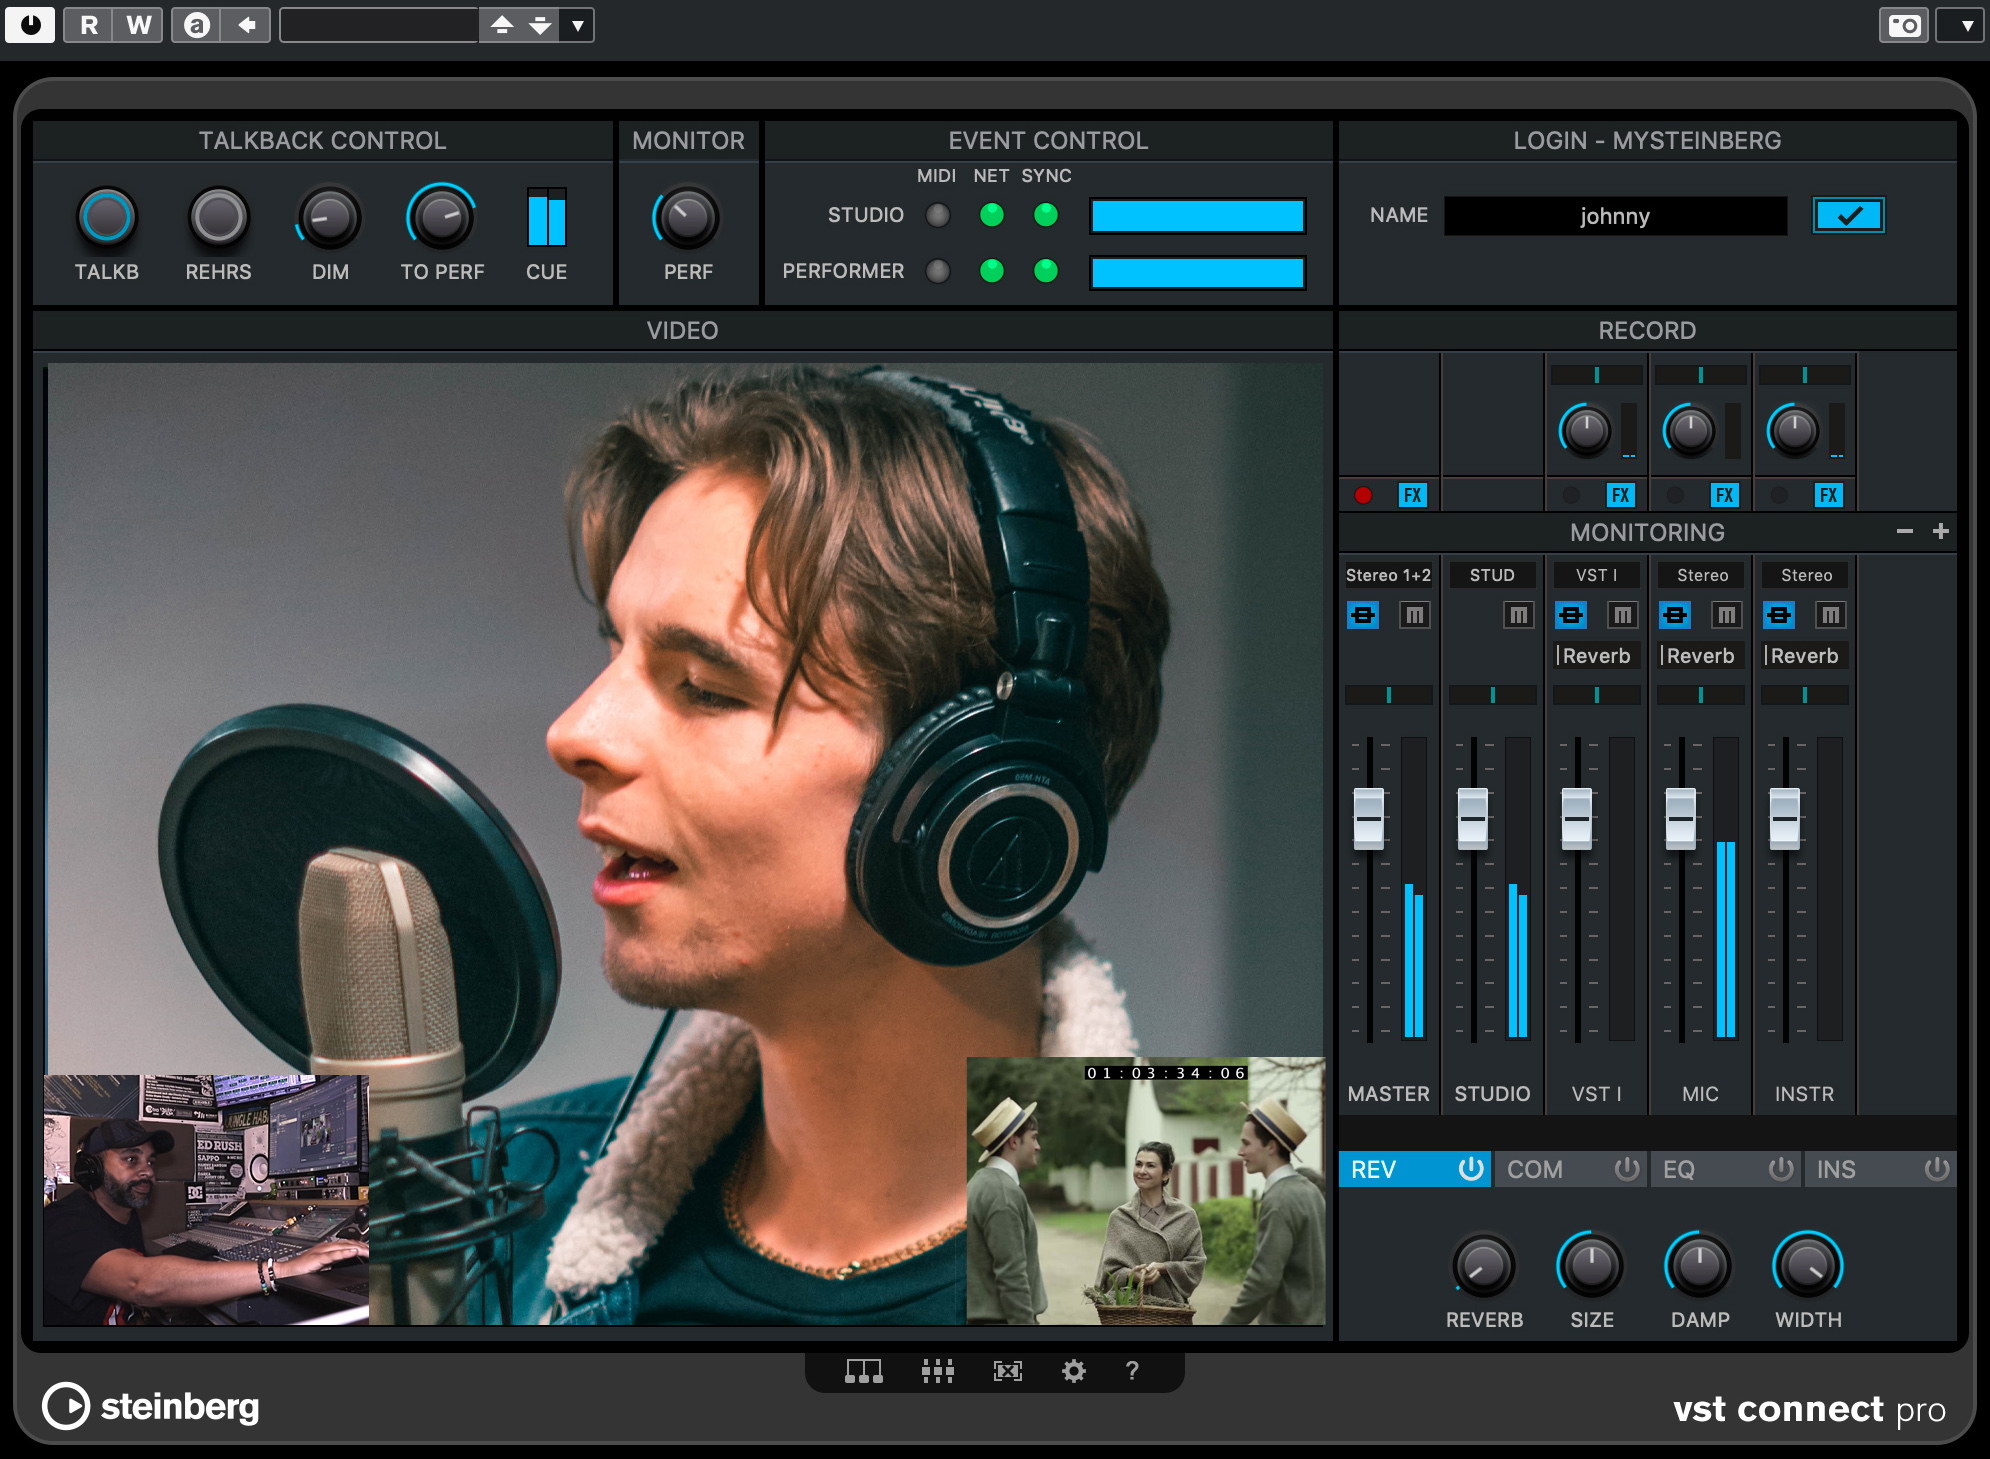This screenshot has height=1459, width=1990.
Task: Toggle the power button in the top-left corner
Action: click(x=30, y=25)
